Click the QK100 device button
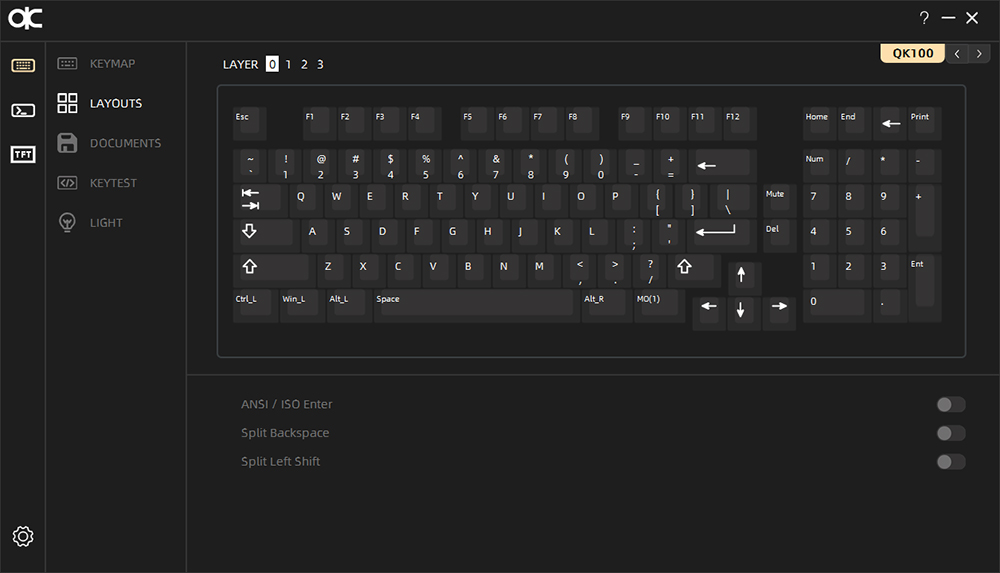The image size is (1000, 573). tap(913, 53)
